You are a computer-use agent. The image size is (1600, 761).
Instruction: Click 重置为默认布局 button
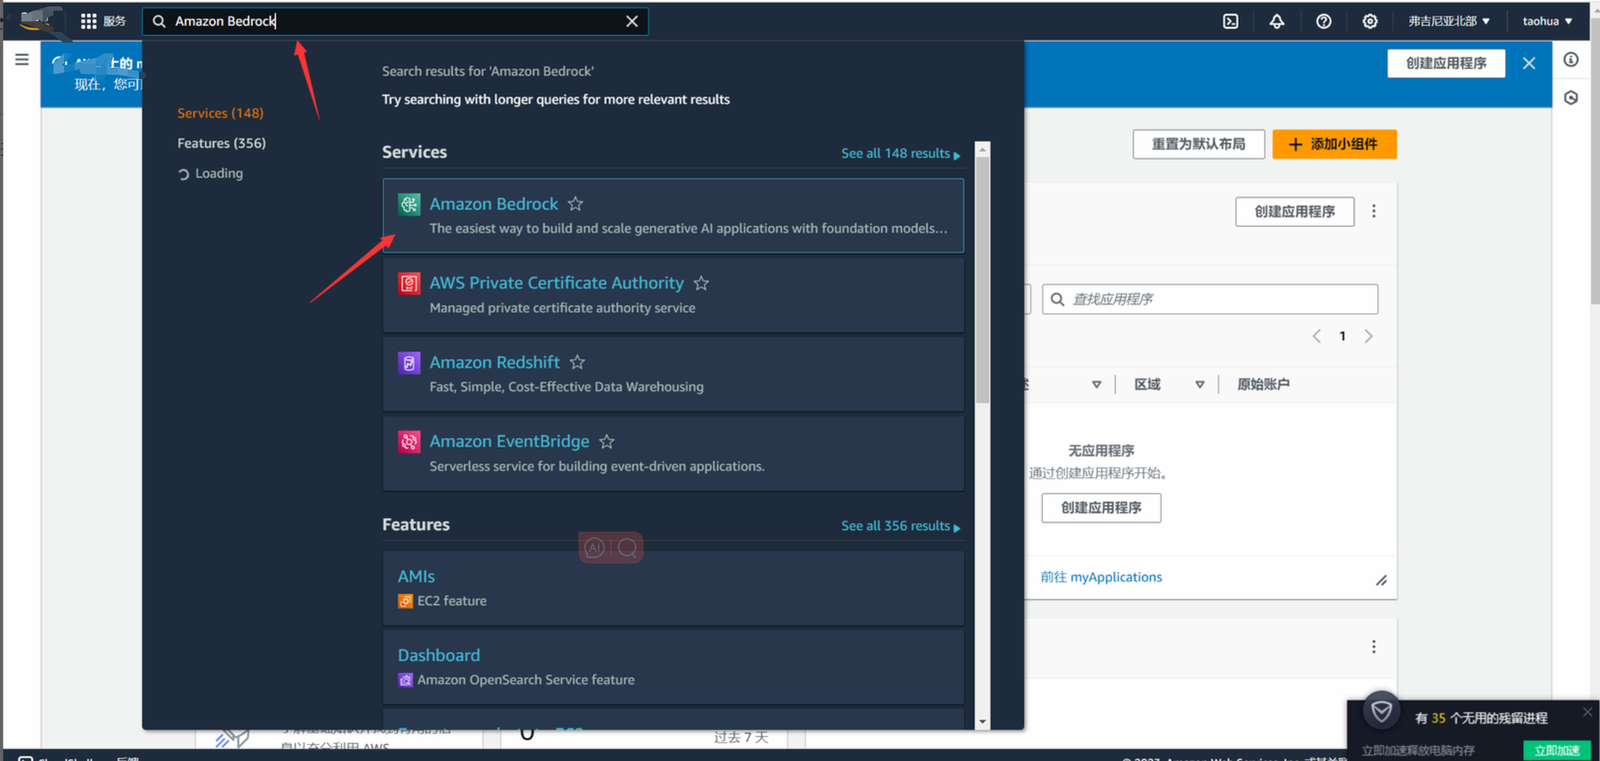pyautogui.click(x=1198, y=144)
